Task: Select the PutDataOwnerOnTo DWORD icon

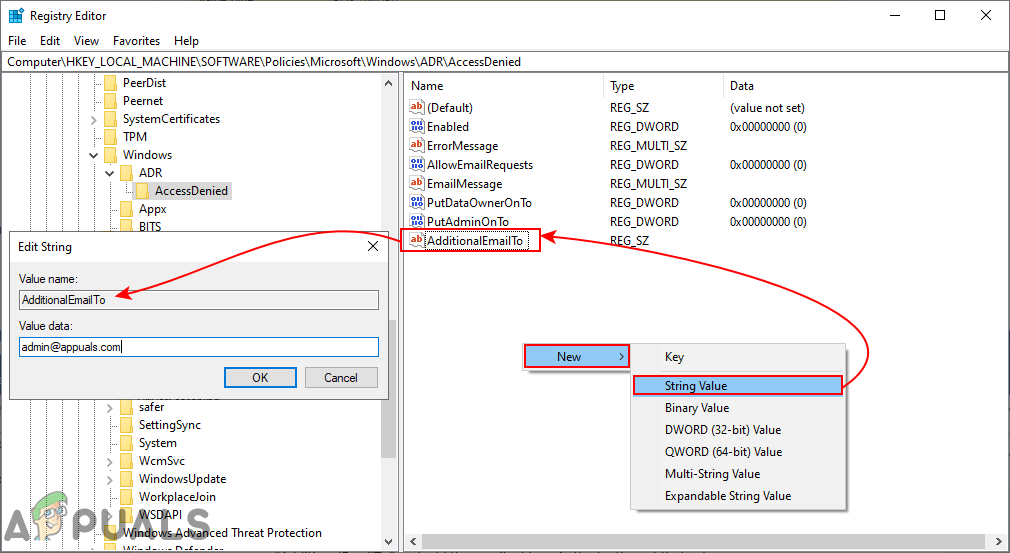Action: 417,202
